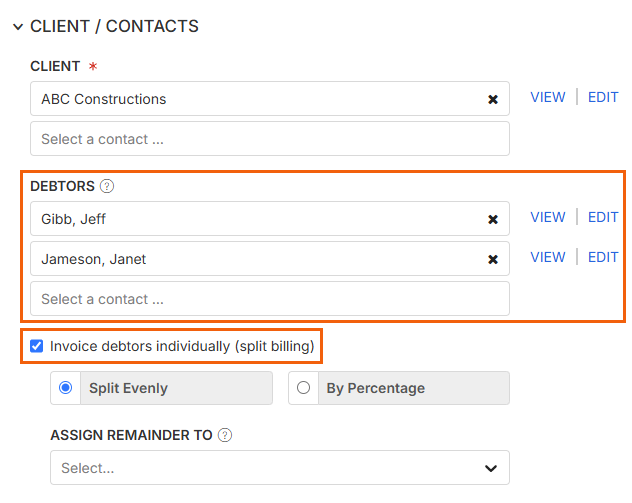Click the client Select a contact field
This screenshot has width=632, height=503.
click(270, 139)
